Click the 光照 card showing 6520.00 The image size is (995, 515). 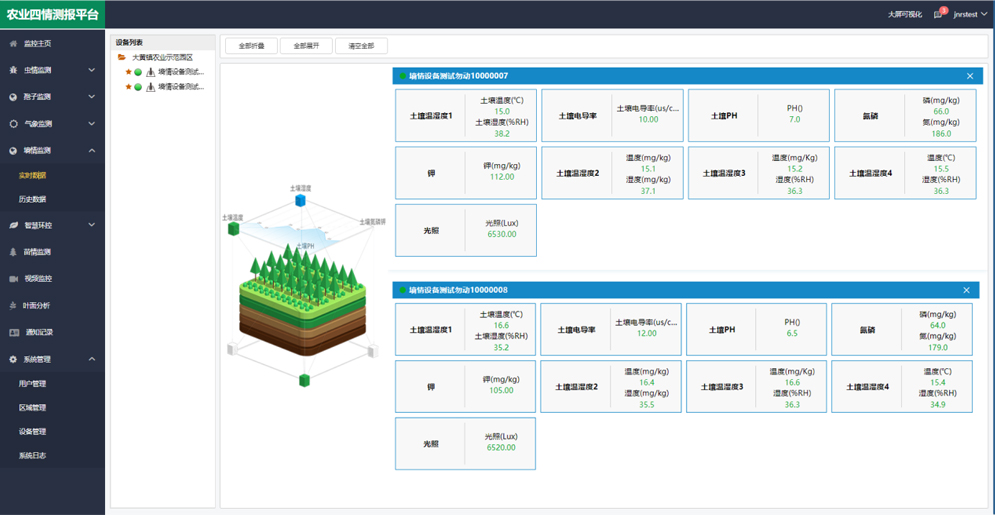click(465, 443)
